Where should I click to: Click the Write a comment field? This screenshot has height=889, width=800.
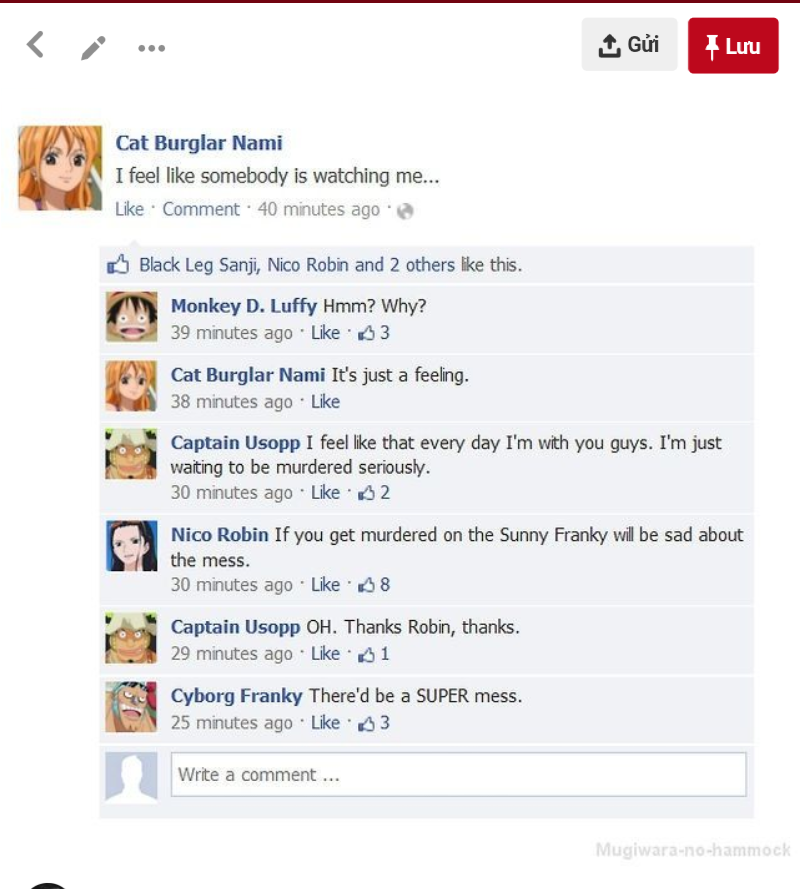coord(459,774)
